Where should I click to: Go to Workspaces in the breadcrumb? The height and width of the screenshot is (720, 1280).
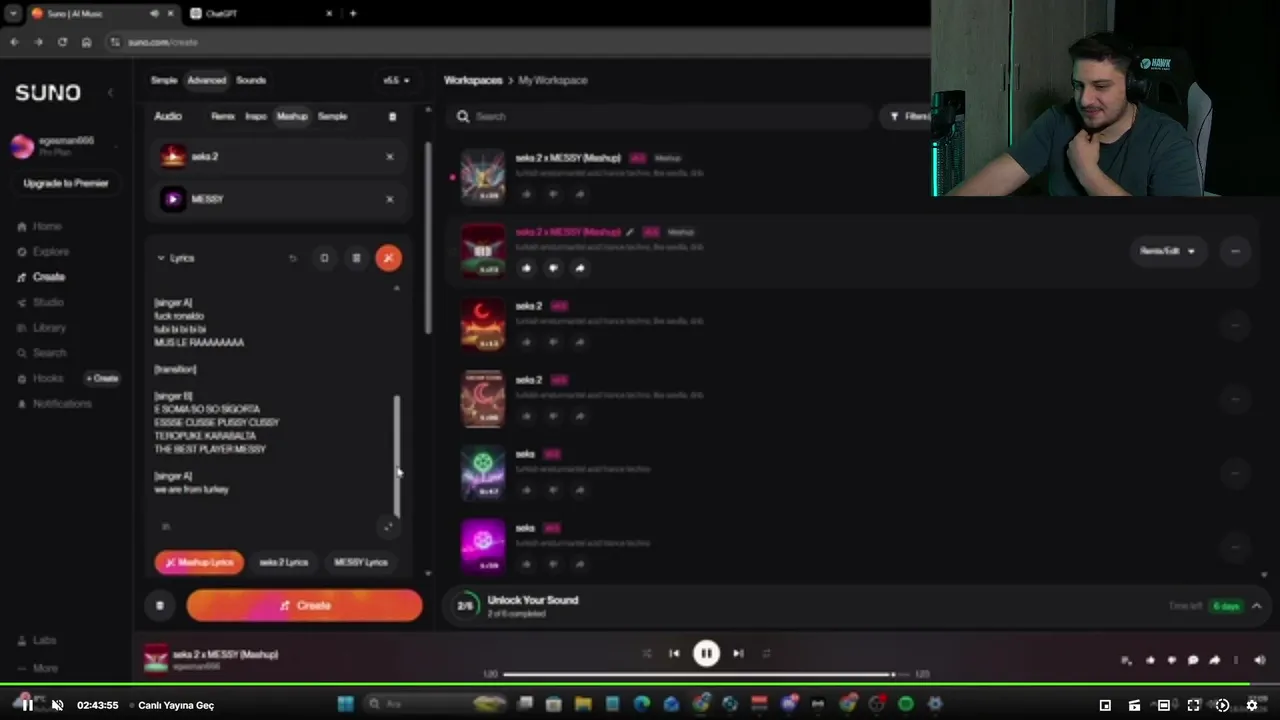[x=473, y=80]
